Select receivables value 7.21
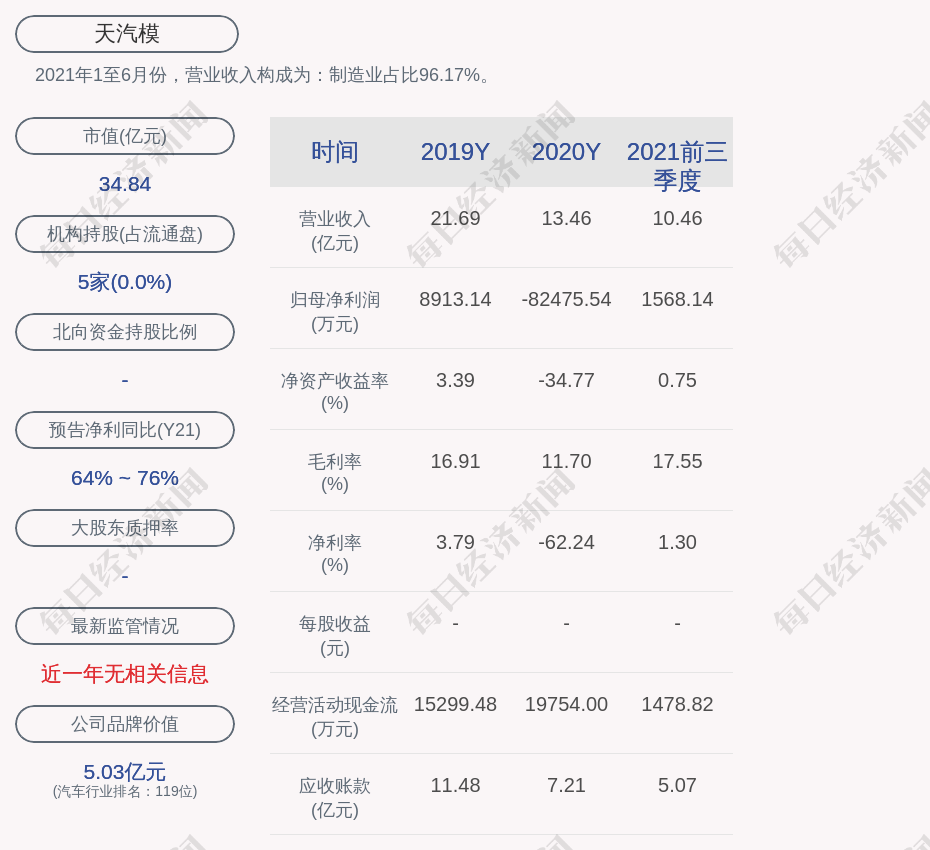930x850 pixels. (x=566, y=785)
